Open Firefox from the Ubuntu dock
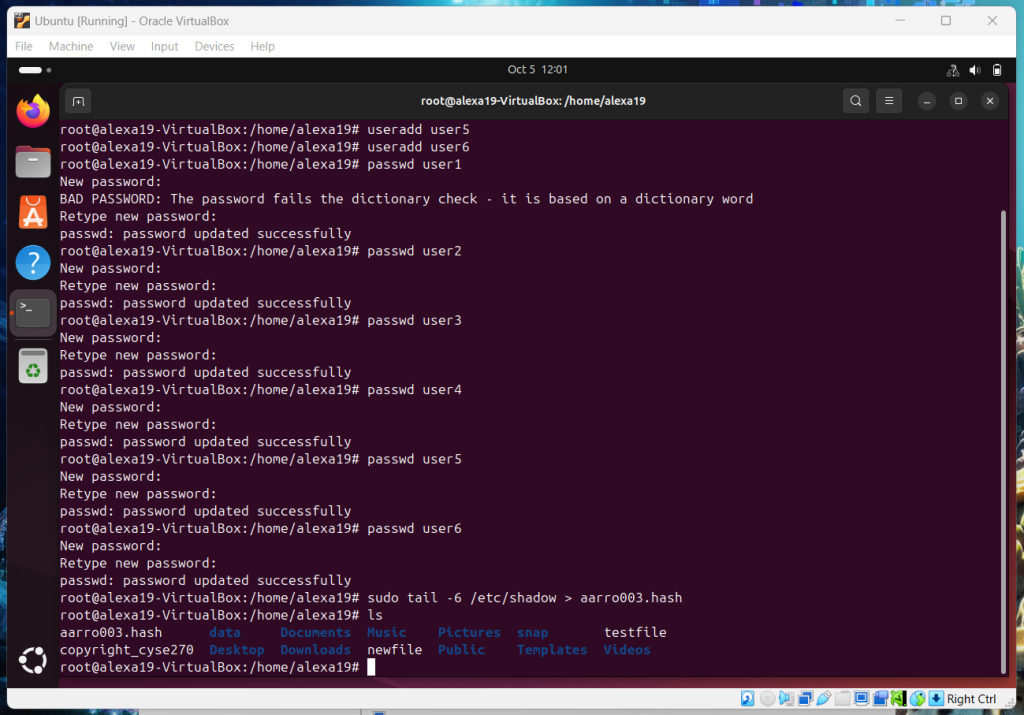 33,111
